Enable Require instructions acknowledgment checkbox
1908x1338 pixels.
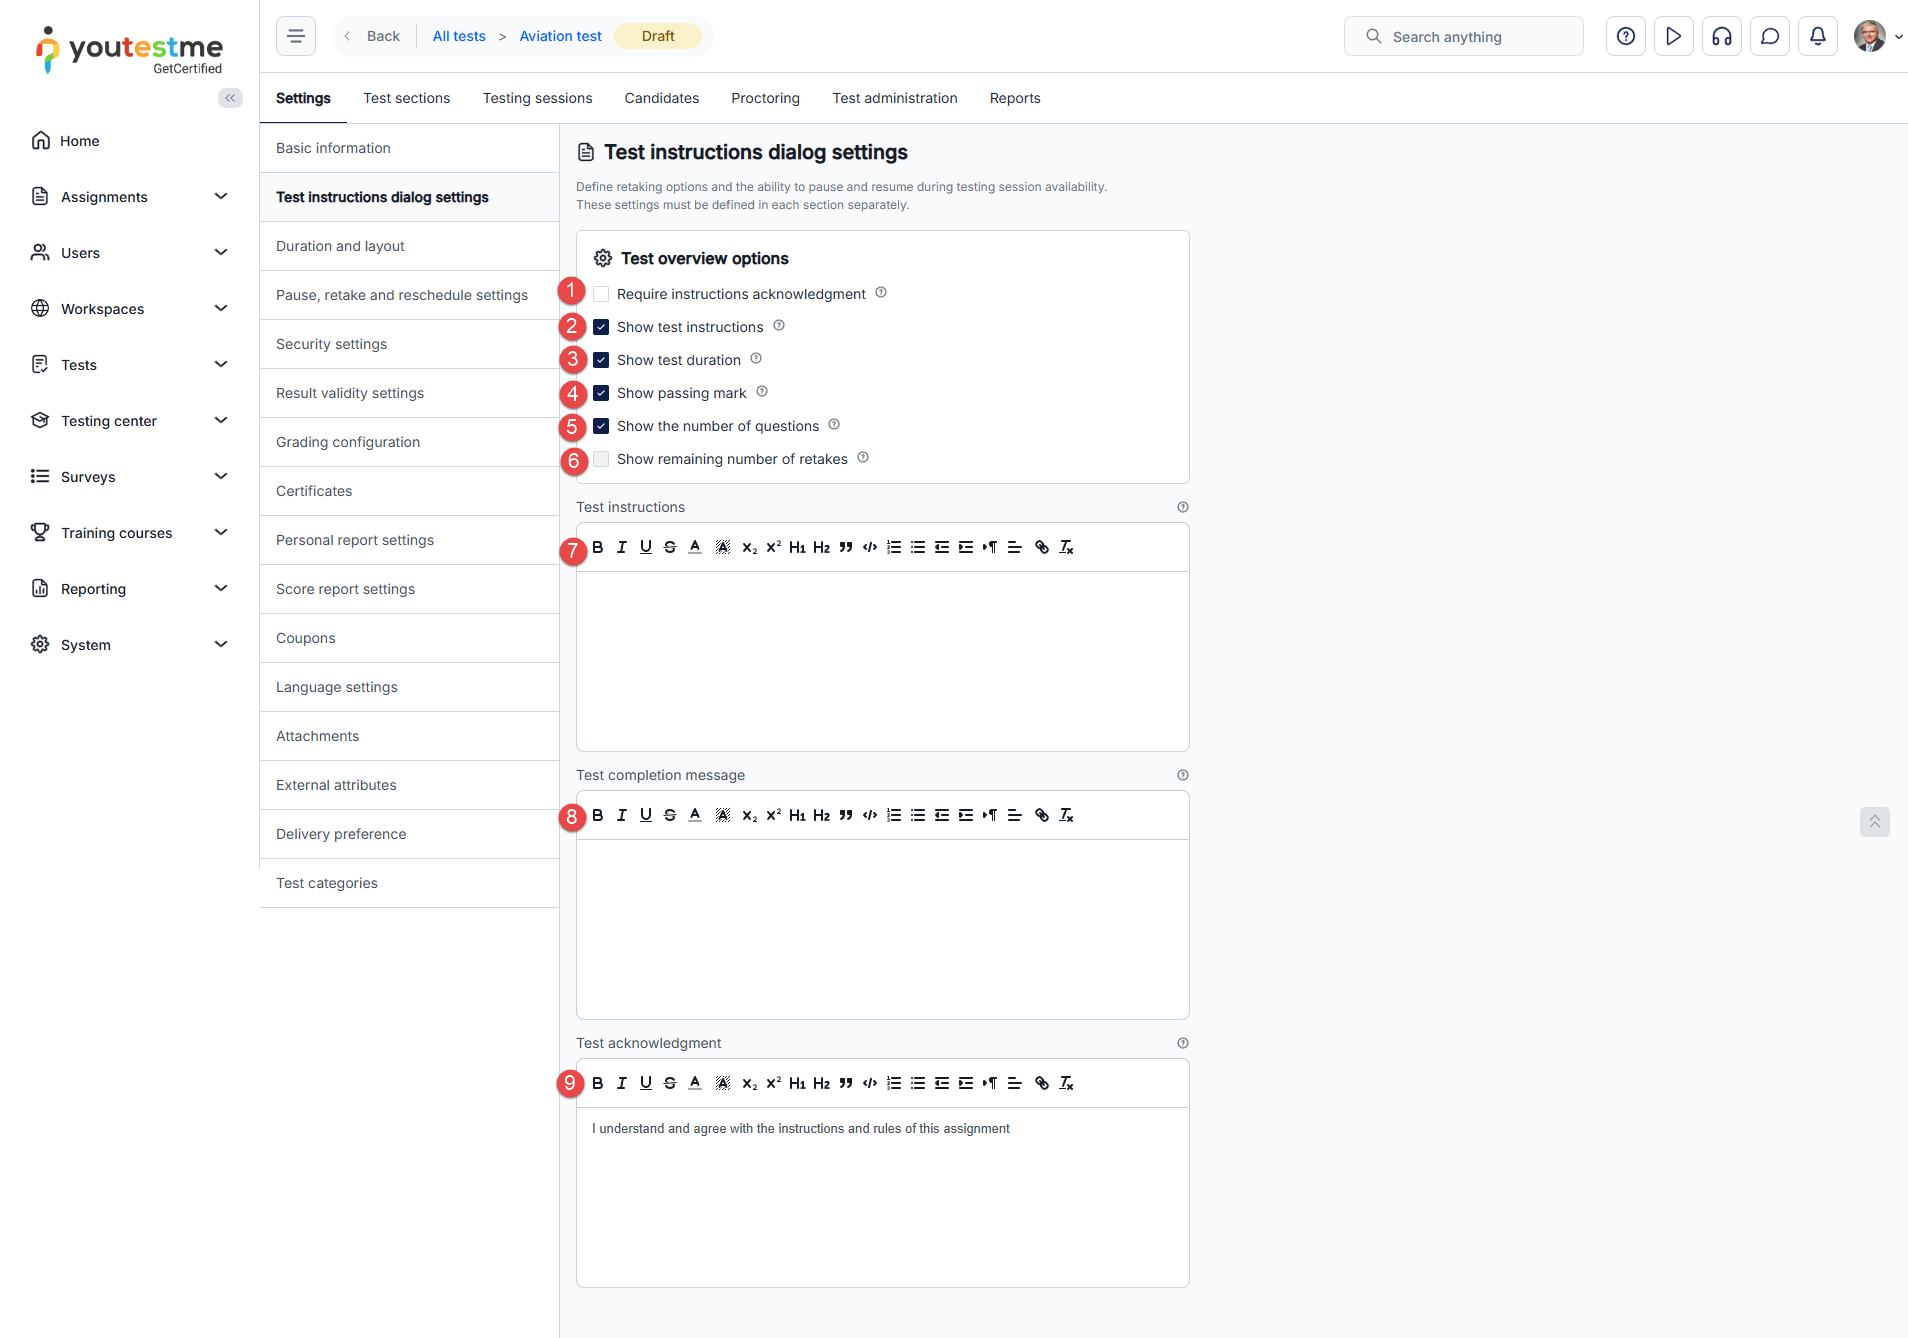pyautogui.click(x=601, y=294)
